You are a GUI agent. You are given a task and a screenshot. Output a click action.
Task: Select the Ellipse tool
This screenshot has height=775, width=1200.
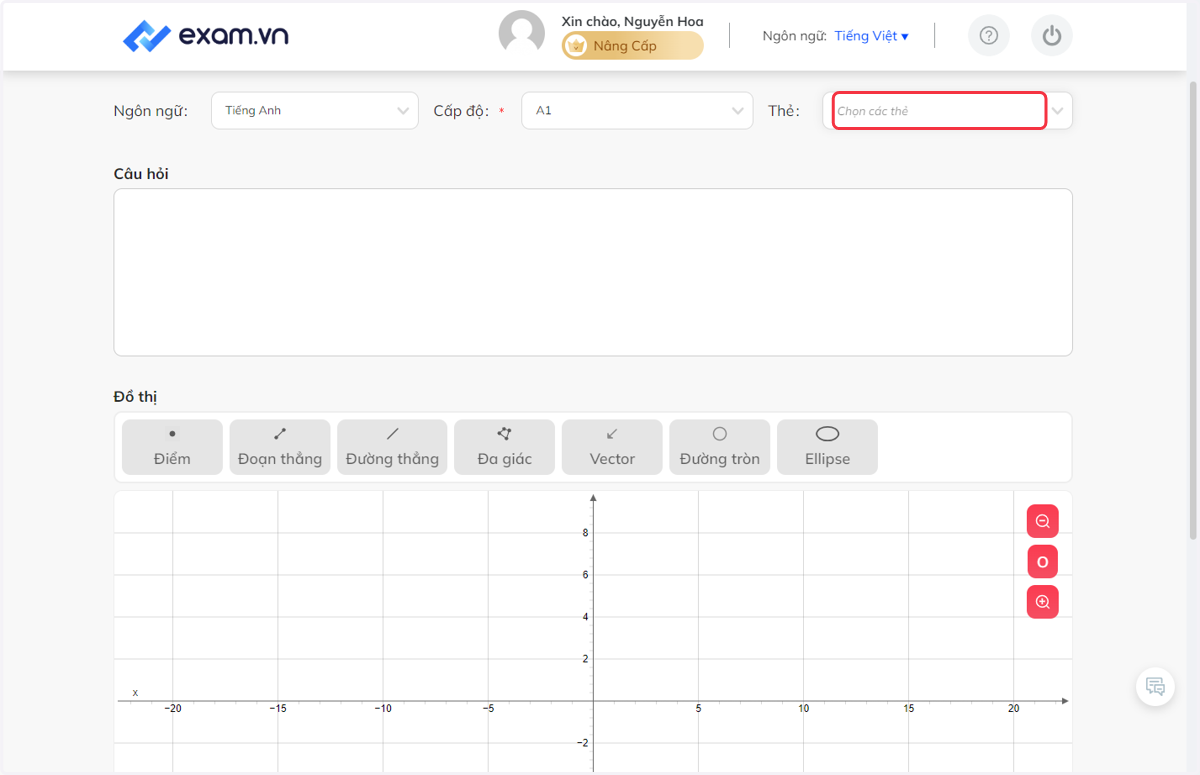point(827,447)
